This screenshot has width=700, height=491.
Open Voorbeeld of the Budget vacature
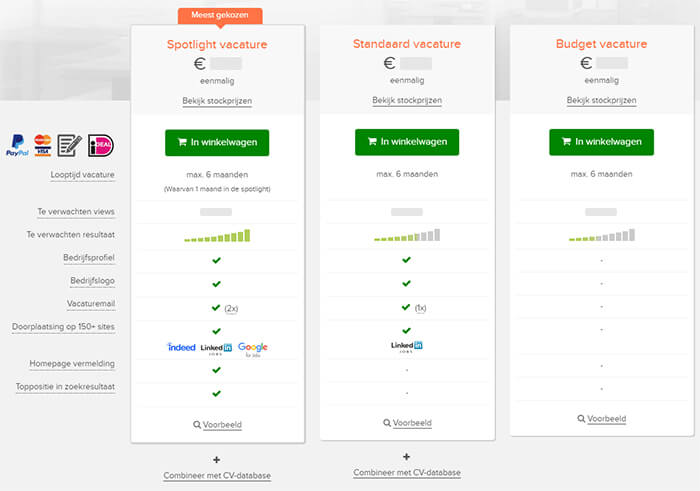click(602, 419)
